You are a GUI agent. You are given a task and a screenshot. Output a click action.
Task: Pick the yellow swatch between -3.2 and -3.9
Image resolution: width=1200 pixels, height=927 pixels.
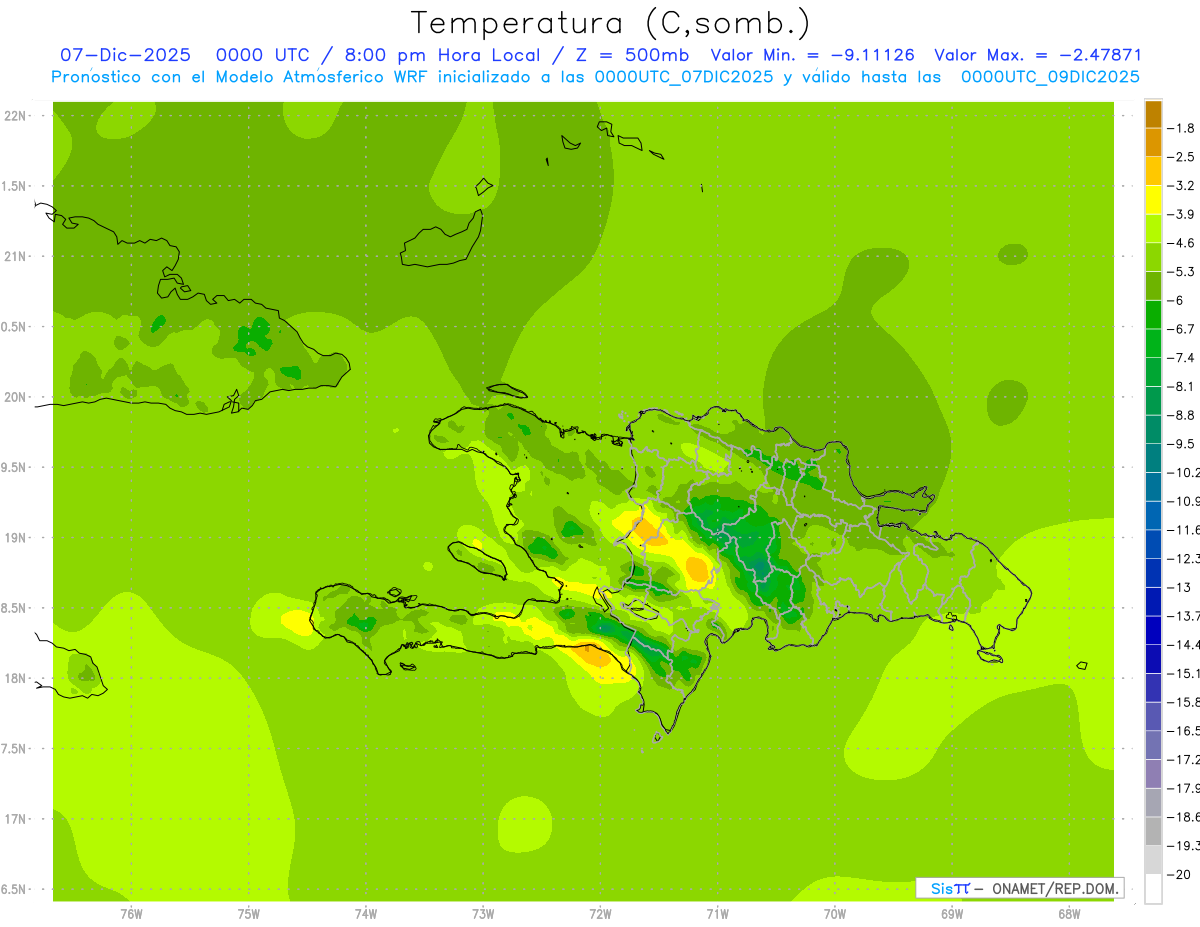(x=1153, y=200)
